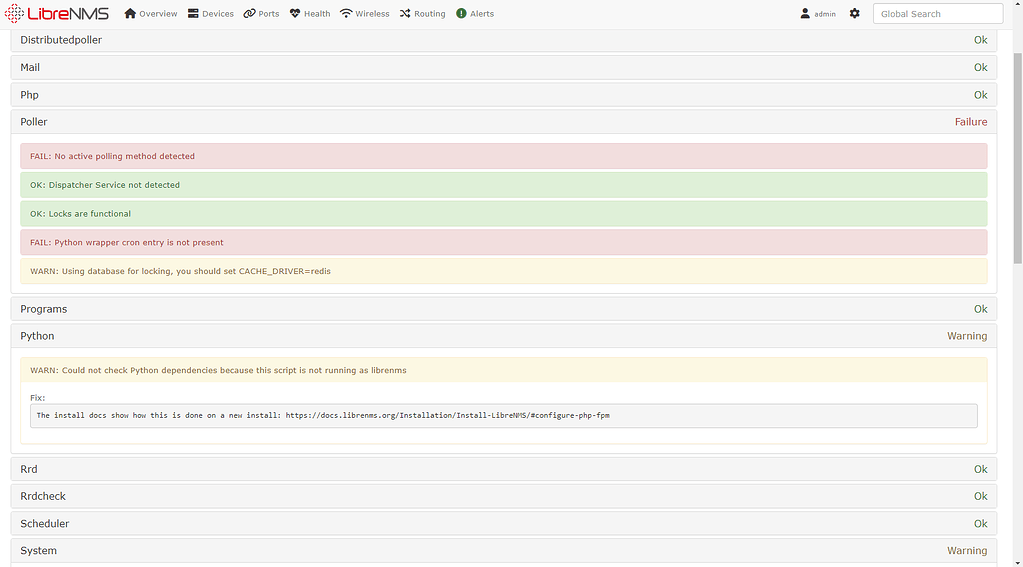Click the Python 'Warning' status
This screenshot has height=567, width=1023.
pos(967,336)
